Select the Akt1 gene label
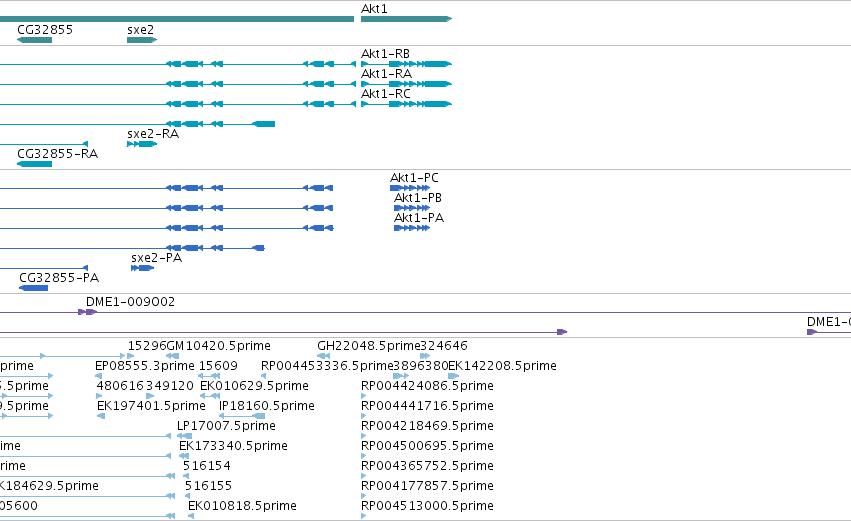 click(x=374, y=9)
